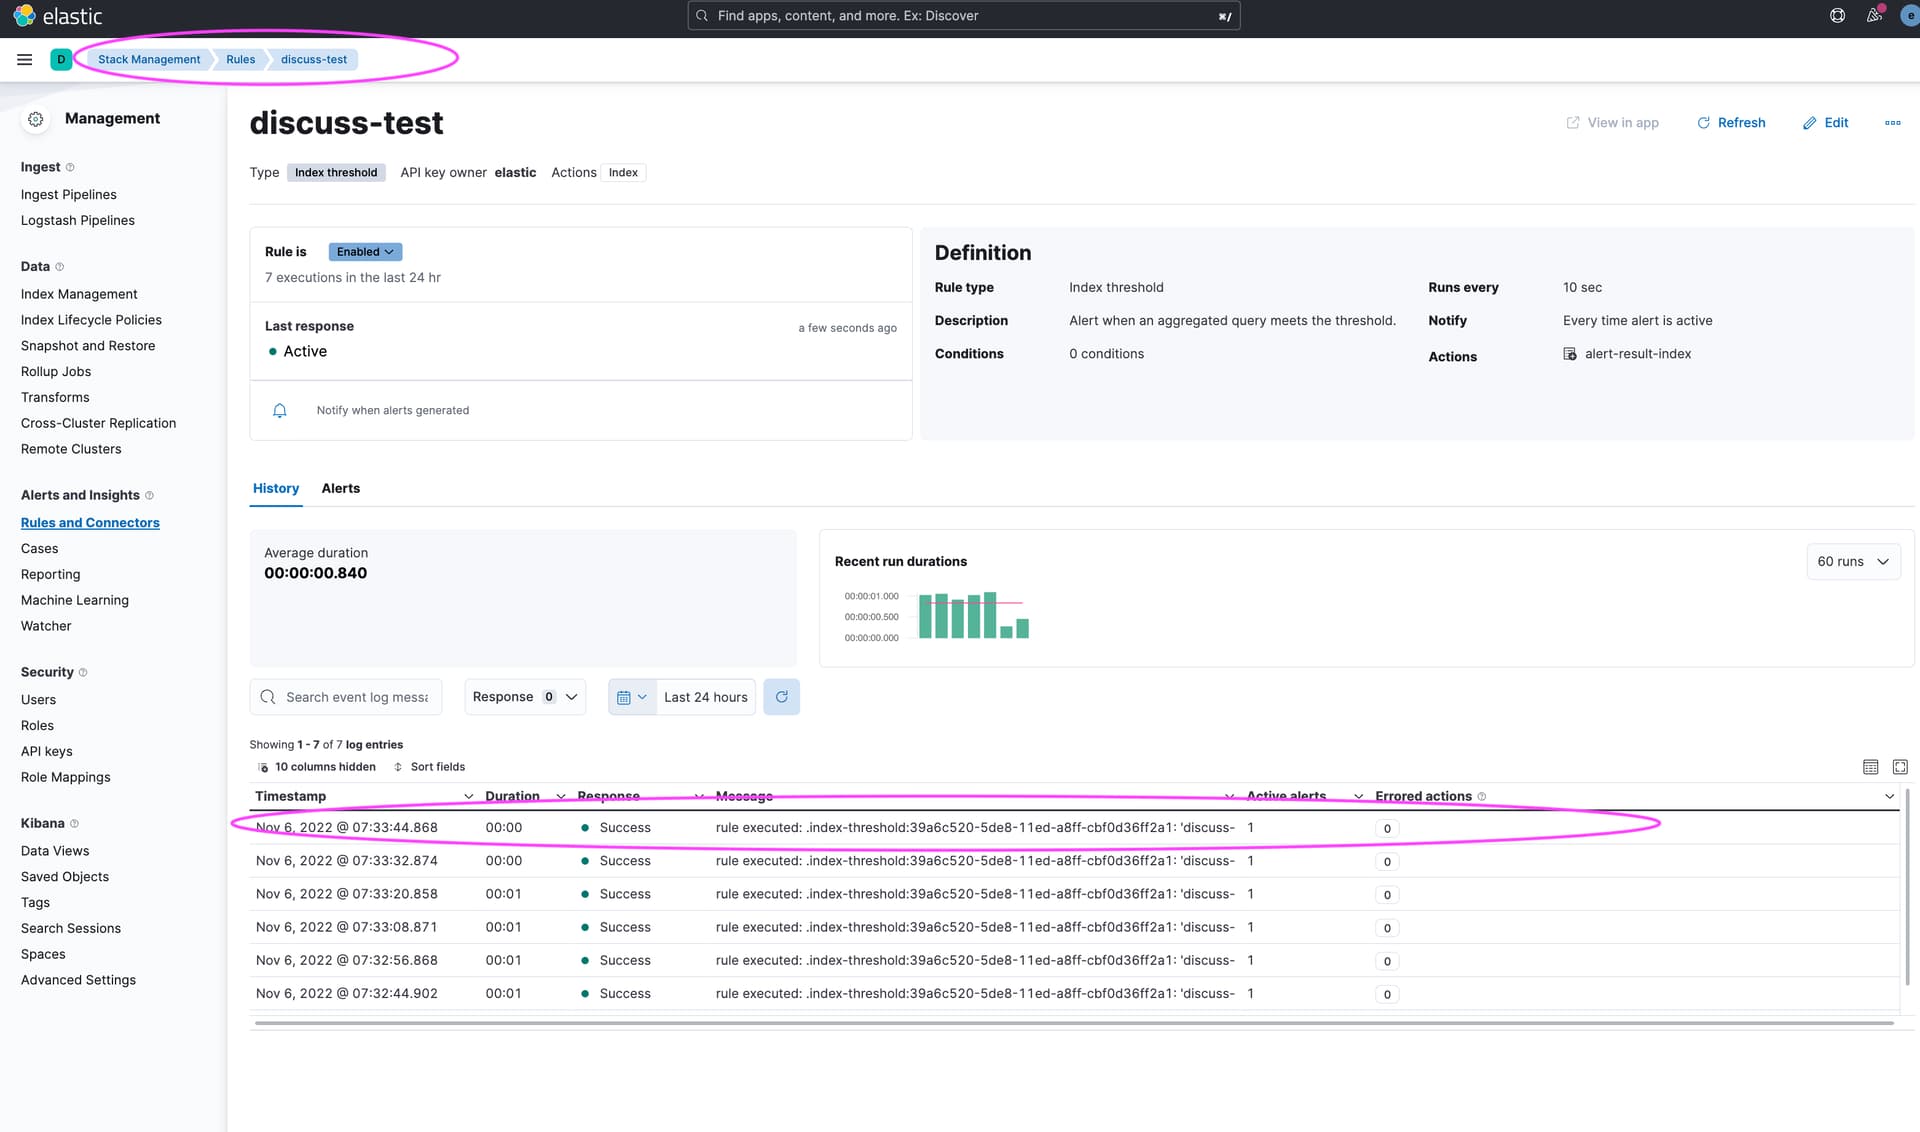Viewport: 1920px width, 1132px height.
Task: Open the newsfeed notifications icon
Action: (1875, 16)
